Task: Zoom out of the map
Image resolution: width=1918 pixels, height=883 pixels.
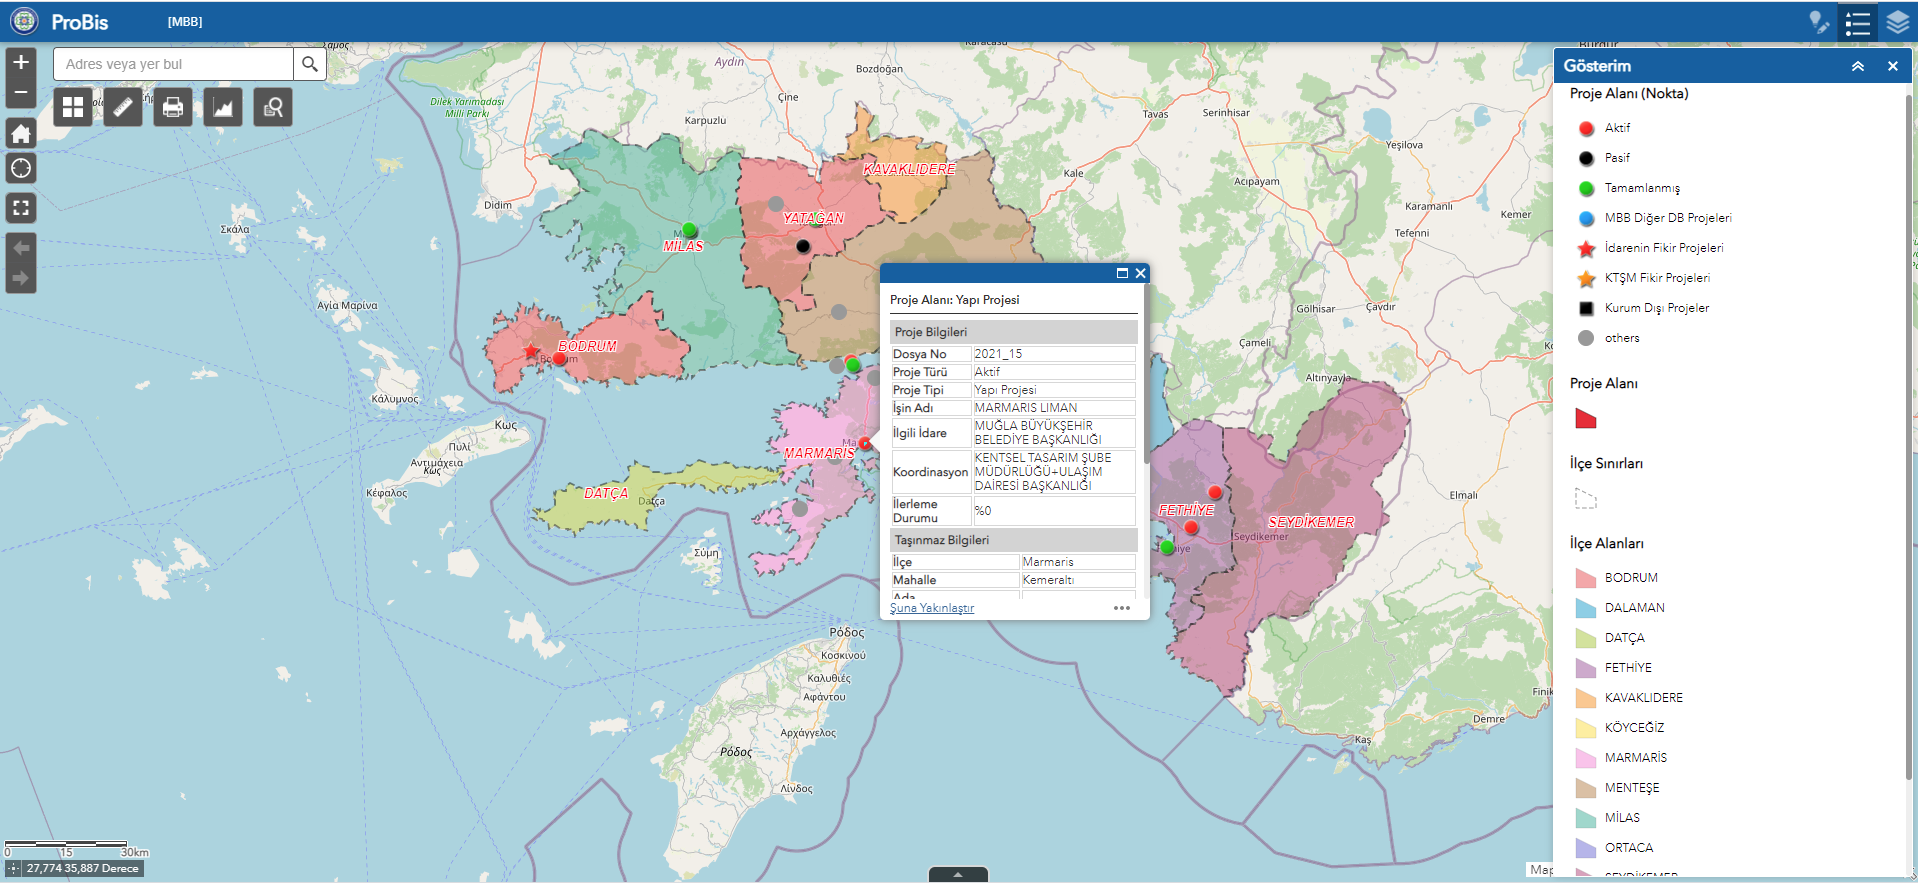Action: [x=21, y=93]
